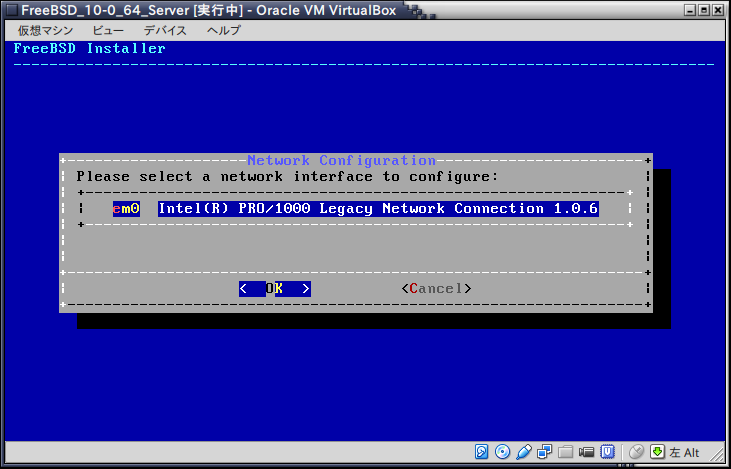The width and height of the screenshot is (731, 469).
Task: Click the VirtualBox window title bar
Action: 250,9
